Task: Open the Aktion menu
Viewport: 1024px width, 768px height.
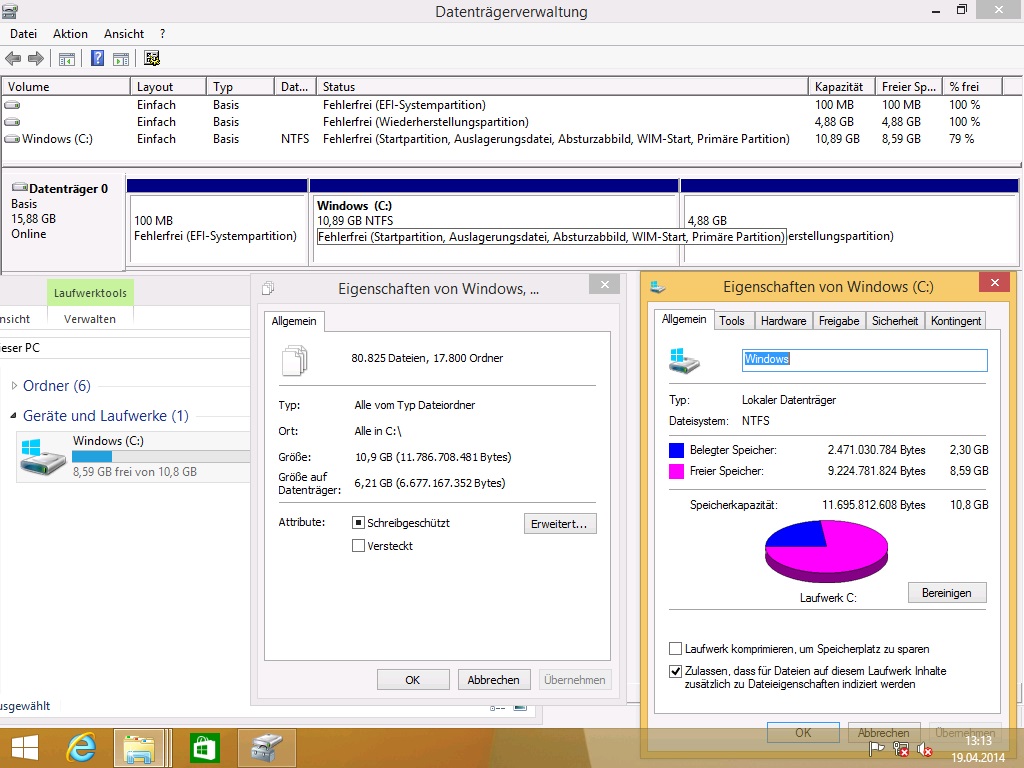Action: click(71, 34)
